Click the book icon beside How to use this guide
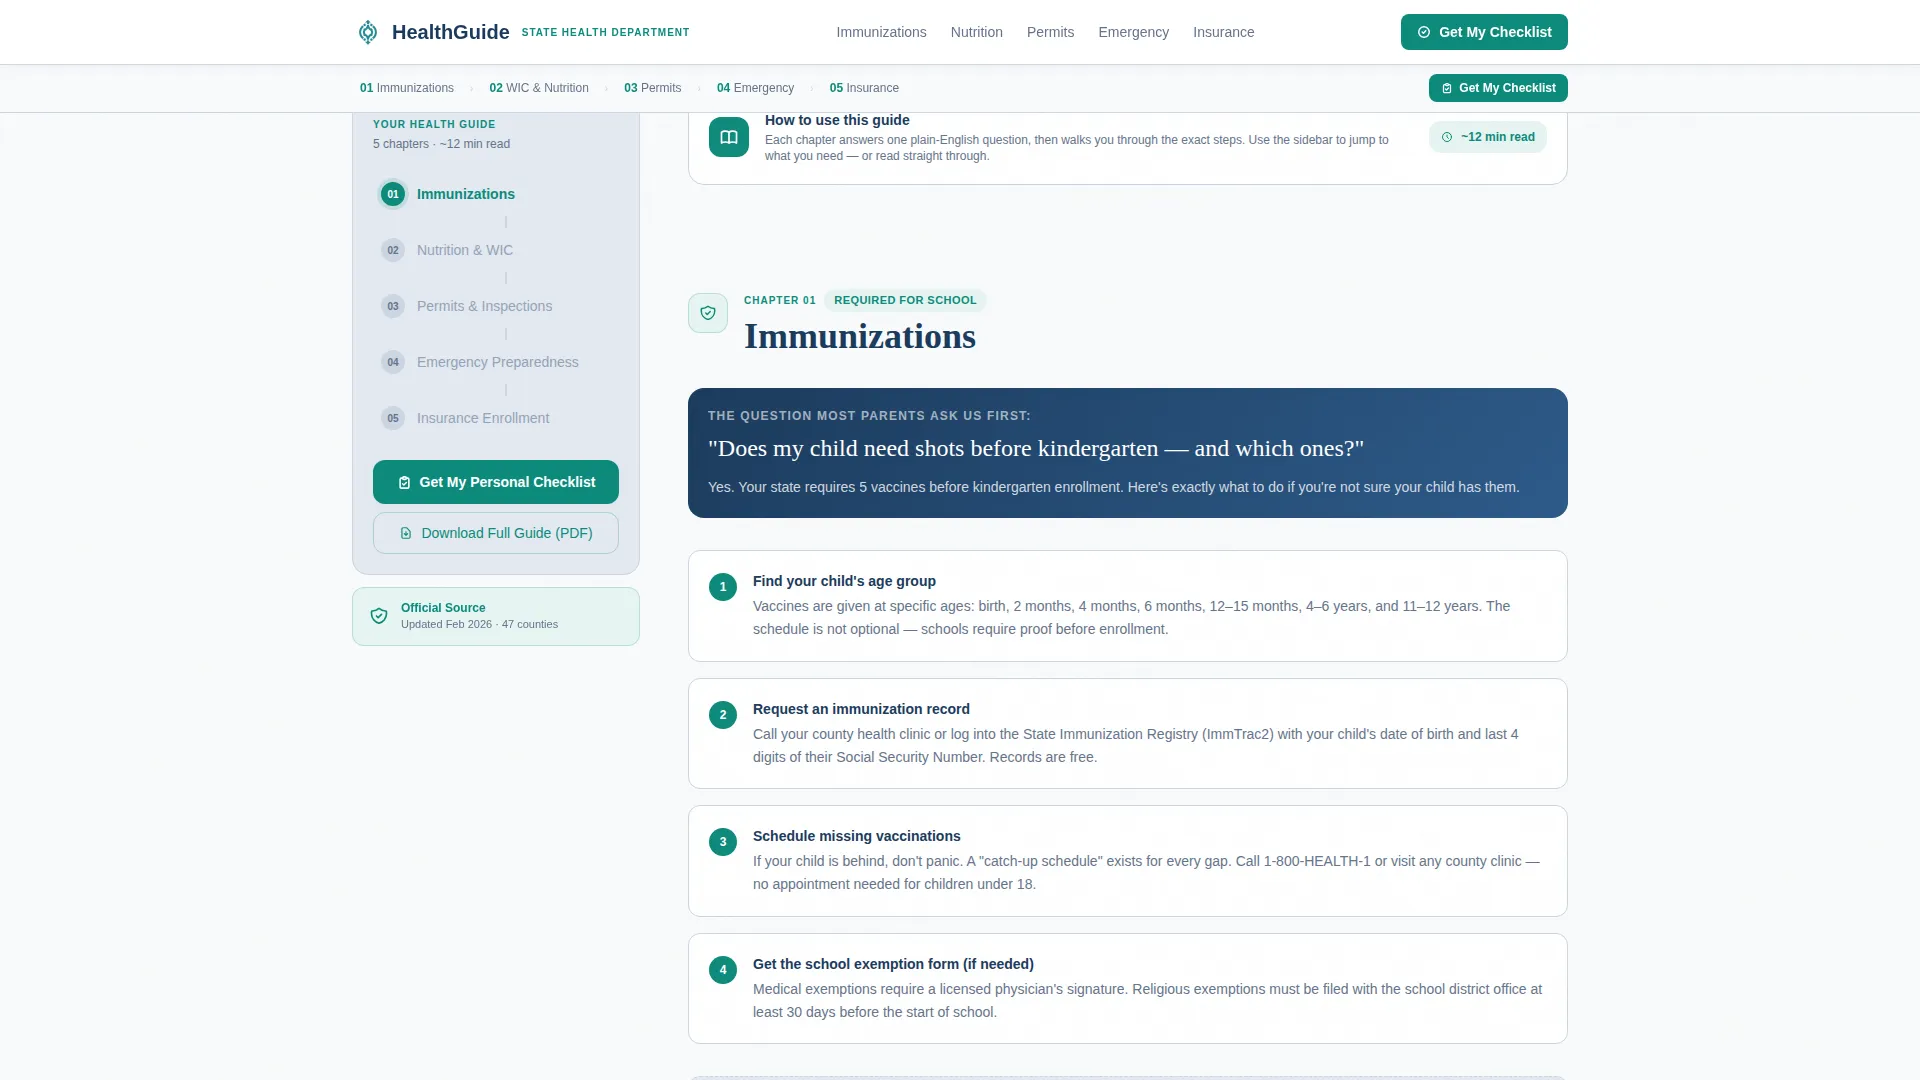 pos(729,137)
